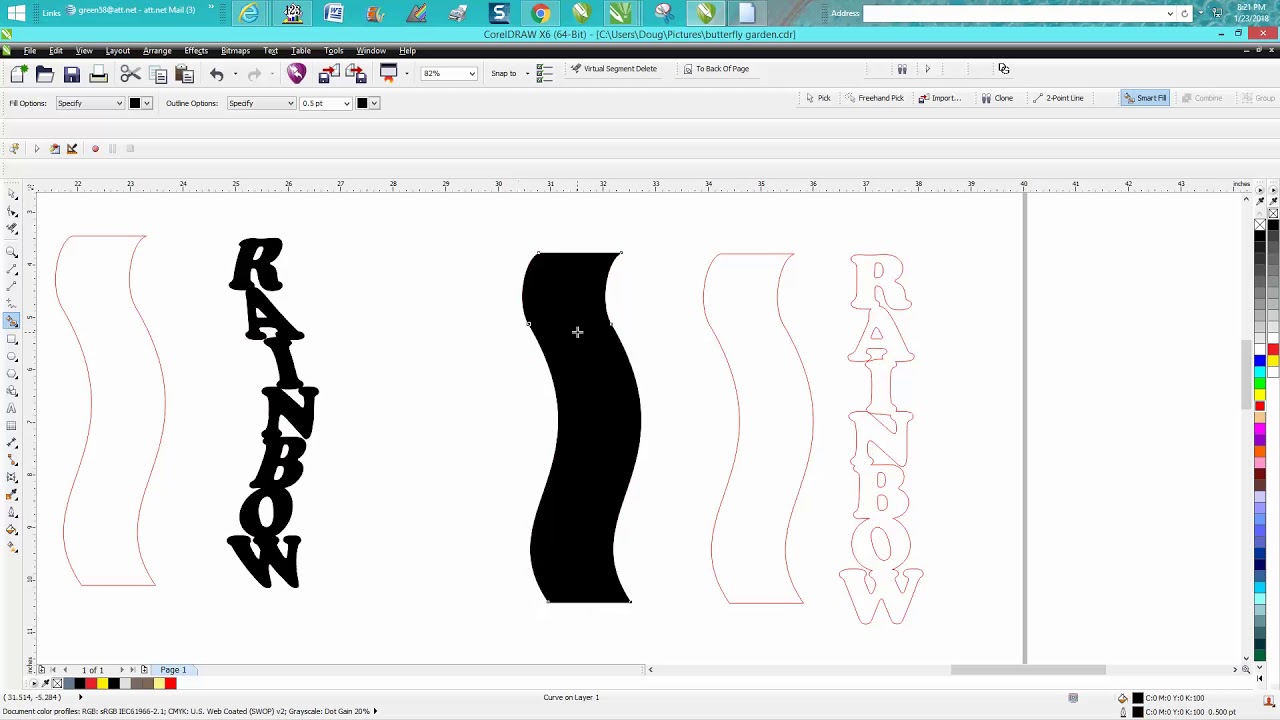Open the Window menu
This screenshot has width=1280, height=720.
click(x=371, y=51)
